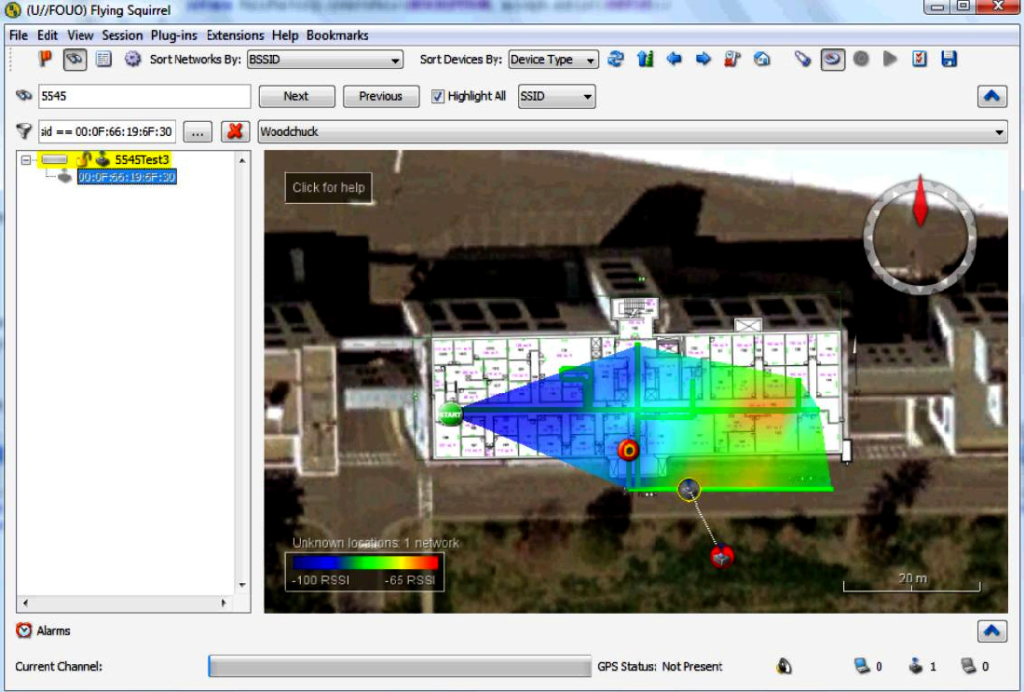The height and width of the screenshot is (692, 1024).
Task: Collapse the 5545Test3 network tree node
Action: coord(27,160)
